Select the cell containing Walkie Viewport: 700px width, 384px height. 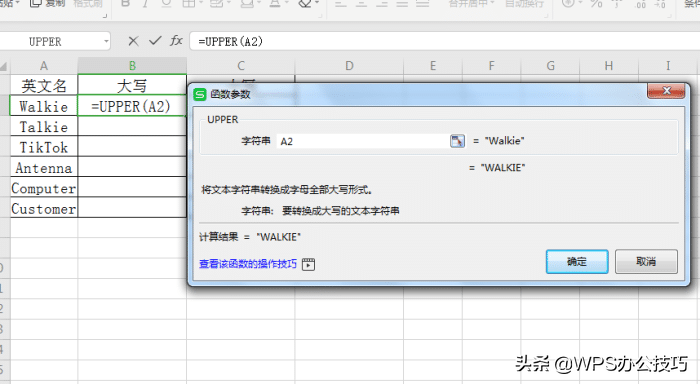[44, 106]
